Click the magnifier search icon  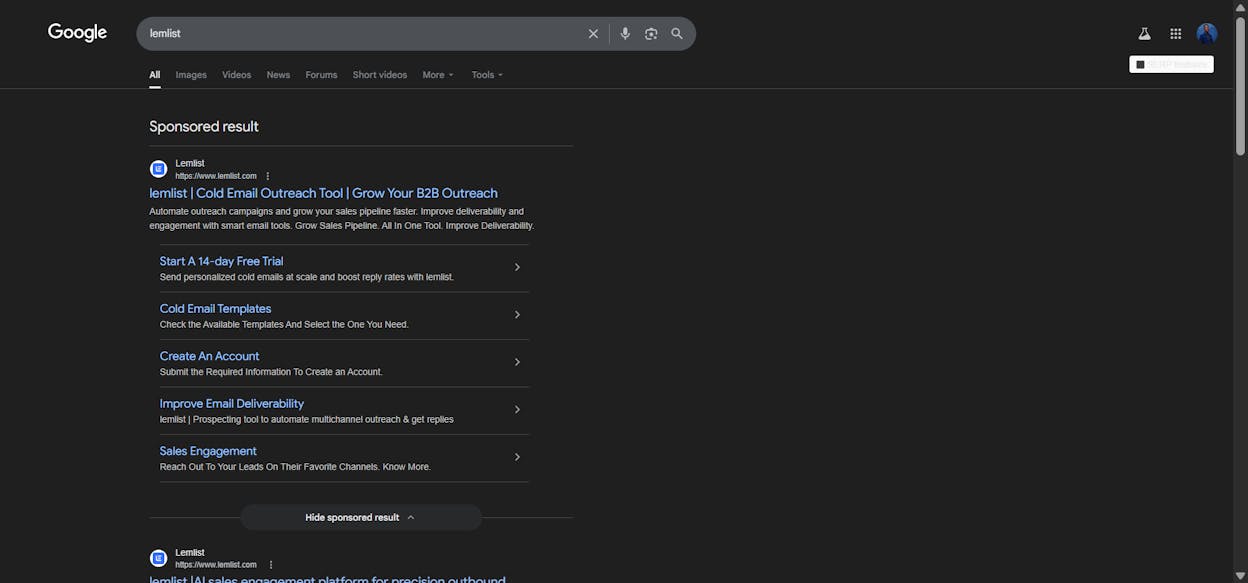click(677, 34)
